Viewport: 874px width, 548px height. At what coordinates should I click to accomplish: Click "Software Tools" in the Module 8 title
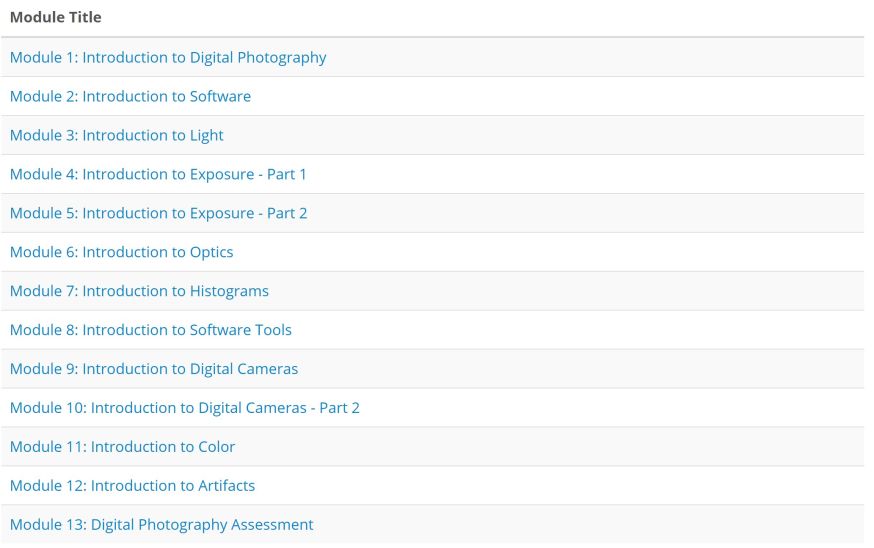[241, 331]
